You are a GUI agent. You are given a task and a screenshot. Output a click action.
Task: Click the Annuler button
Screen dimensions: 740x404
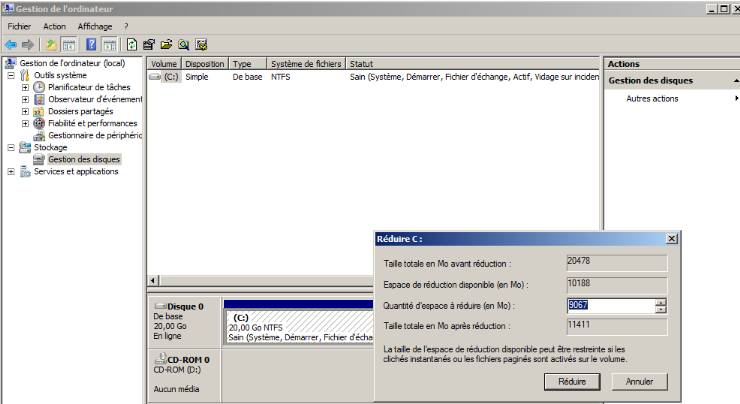pos(639,381)
